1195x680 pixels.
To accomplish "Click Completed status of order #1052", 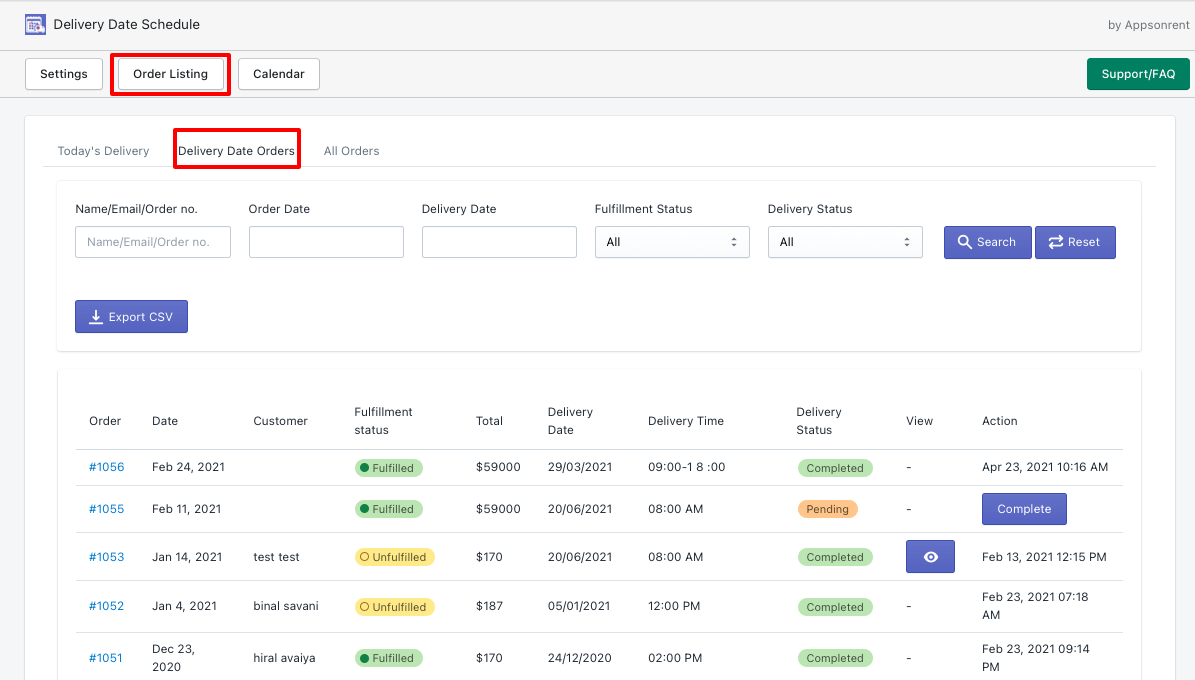I will (835, 607).
